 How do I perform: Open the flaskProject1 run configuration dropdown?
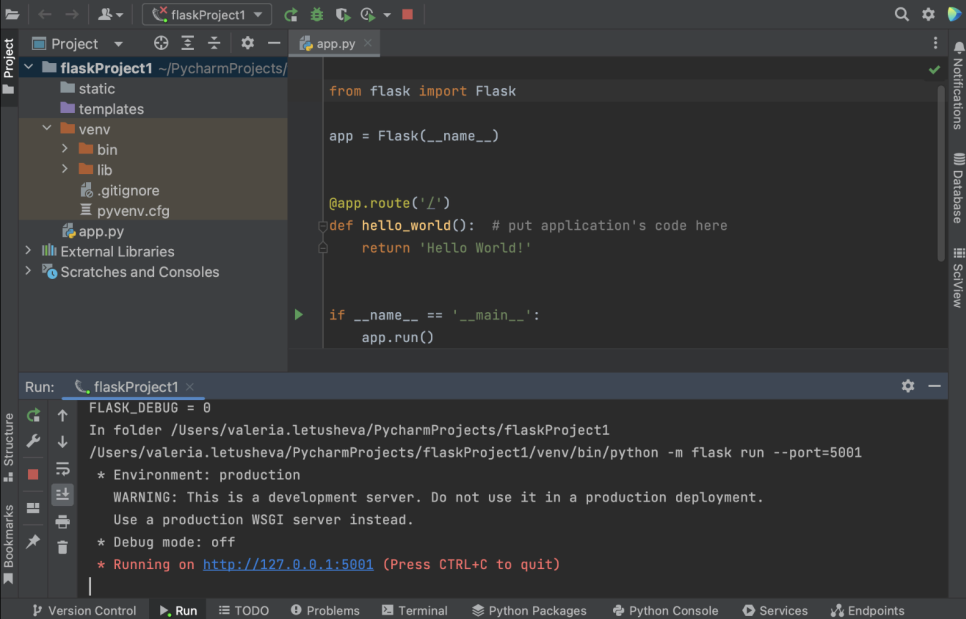(x=206, y=14)
